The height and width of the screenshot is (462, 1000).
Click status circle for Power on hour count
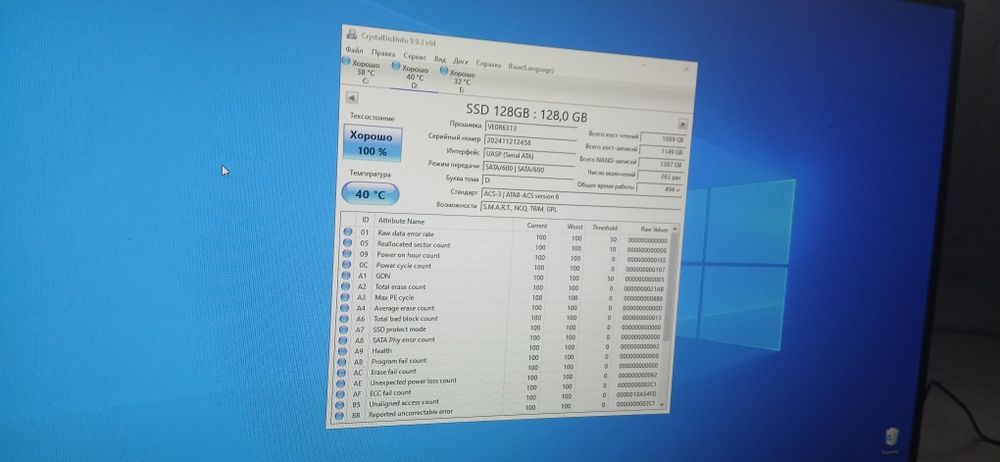347,253
